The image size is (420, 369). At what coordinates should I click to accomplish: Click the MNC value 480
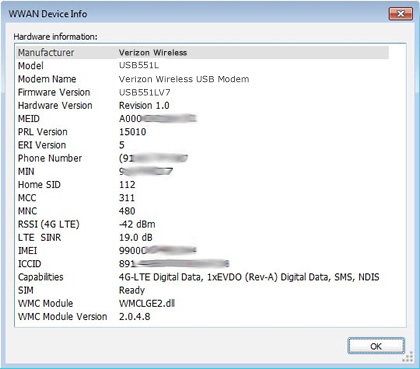pos(127,211)
